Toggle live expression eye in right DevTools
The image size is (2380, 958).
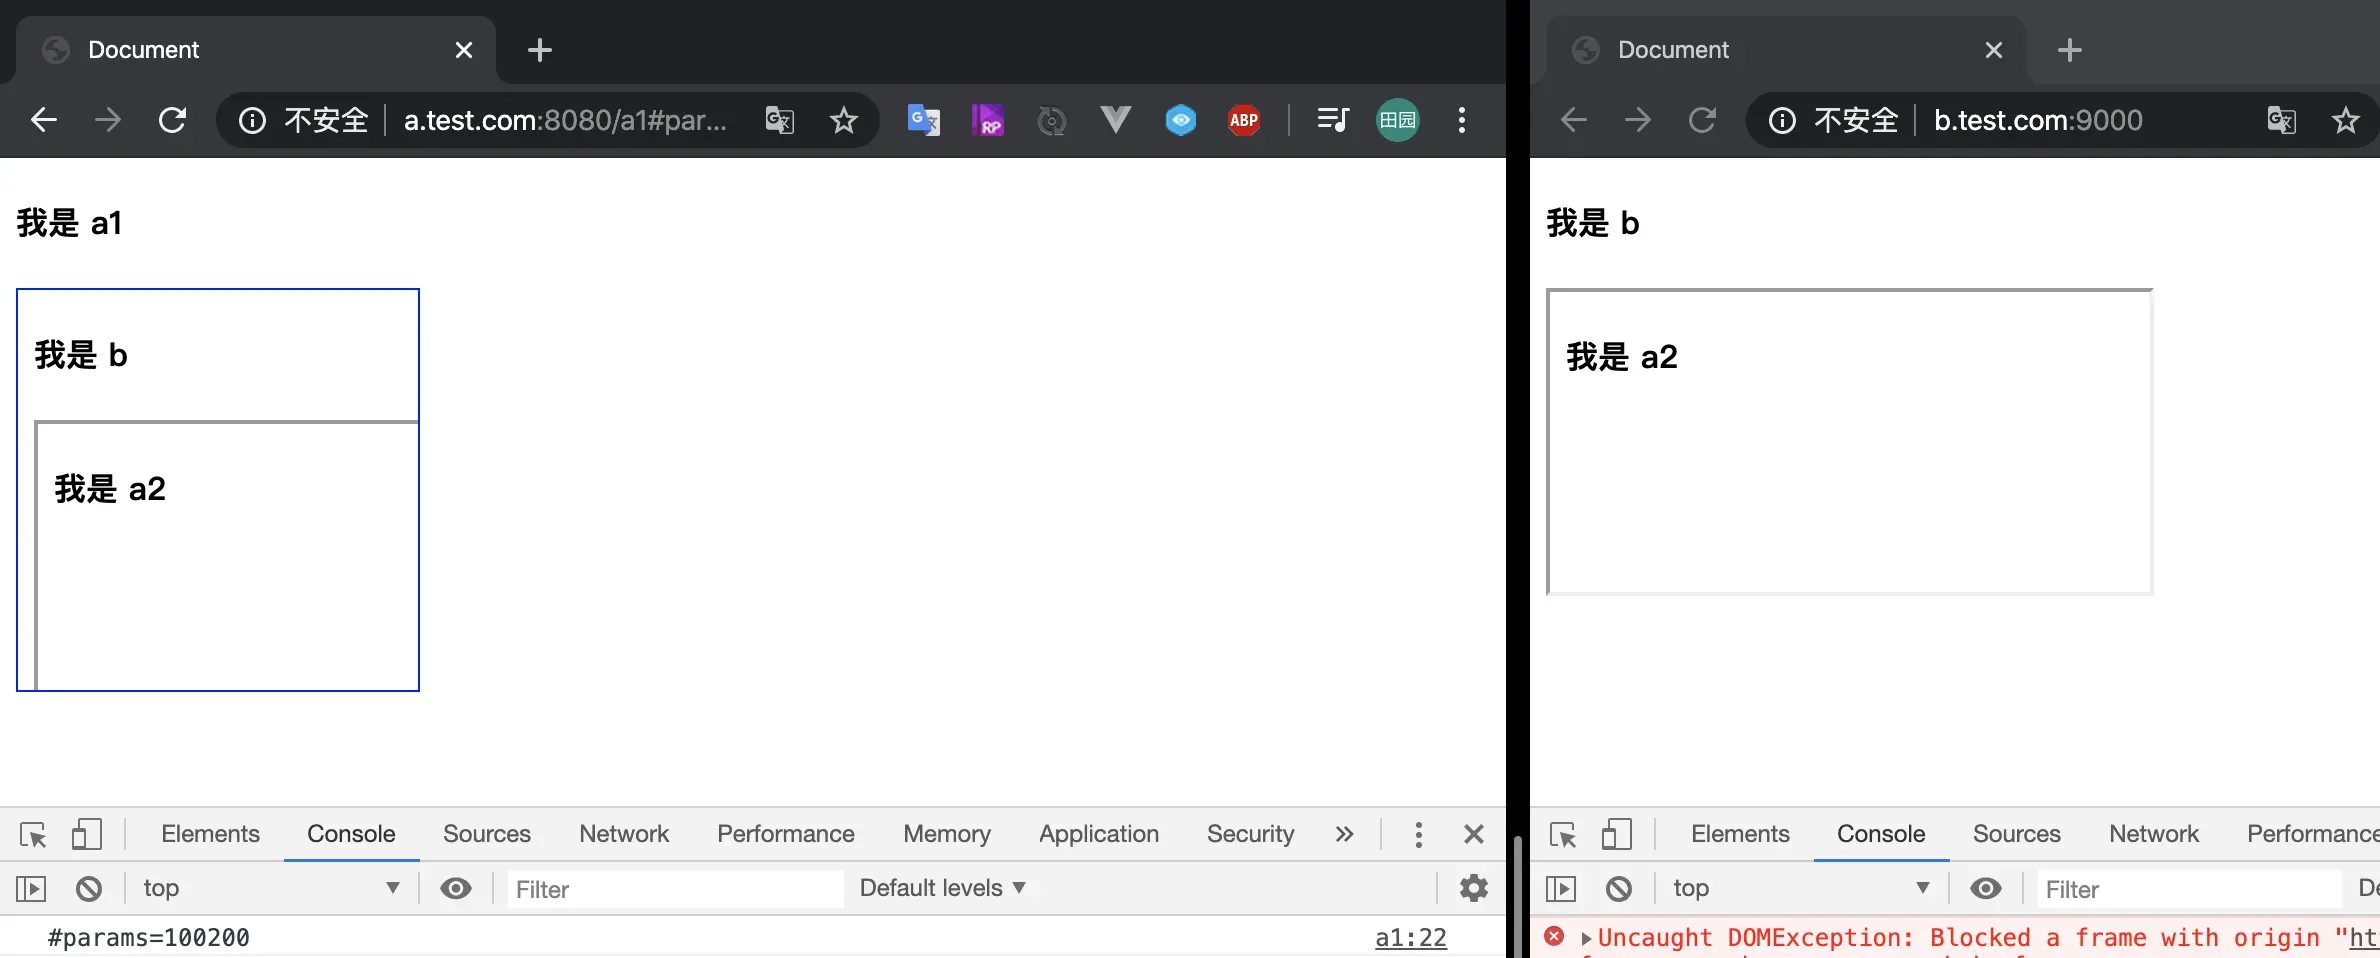pyautogui.click(x=1986, y=888)
